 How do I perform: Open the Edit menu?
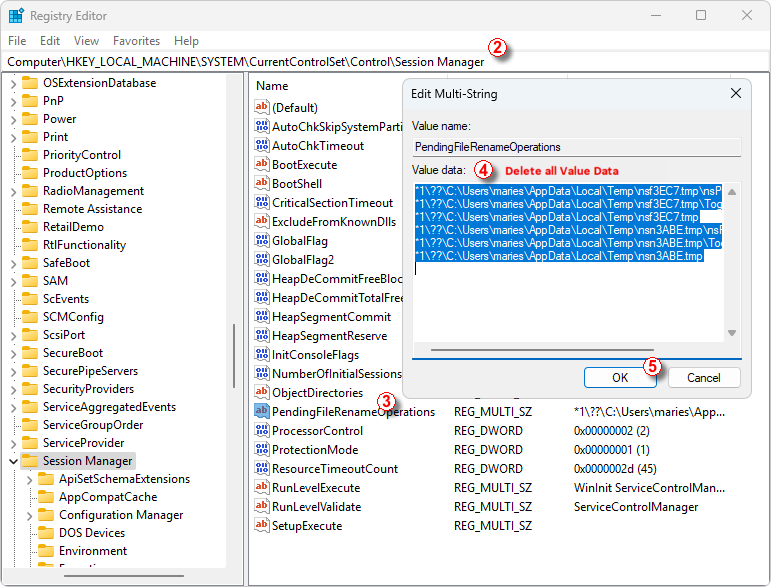50,41
